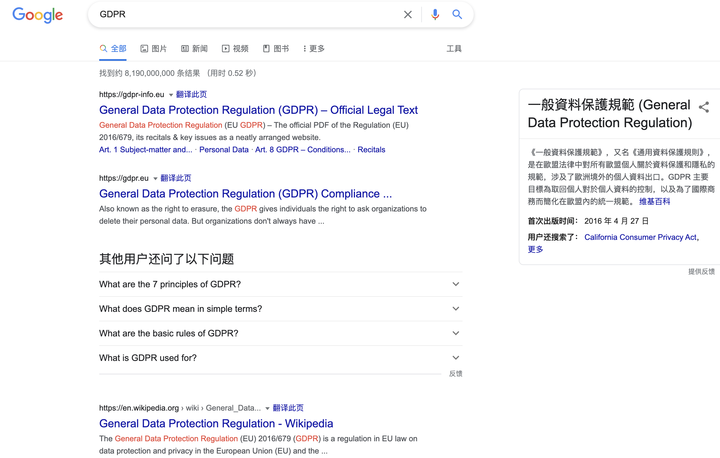The width and height of the screenshot is (720, 458).
Task: Open the GDPR Official Legal Text result
Action: 259,110
